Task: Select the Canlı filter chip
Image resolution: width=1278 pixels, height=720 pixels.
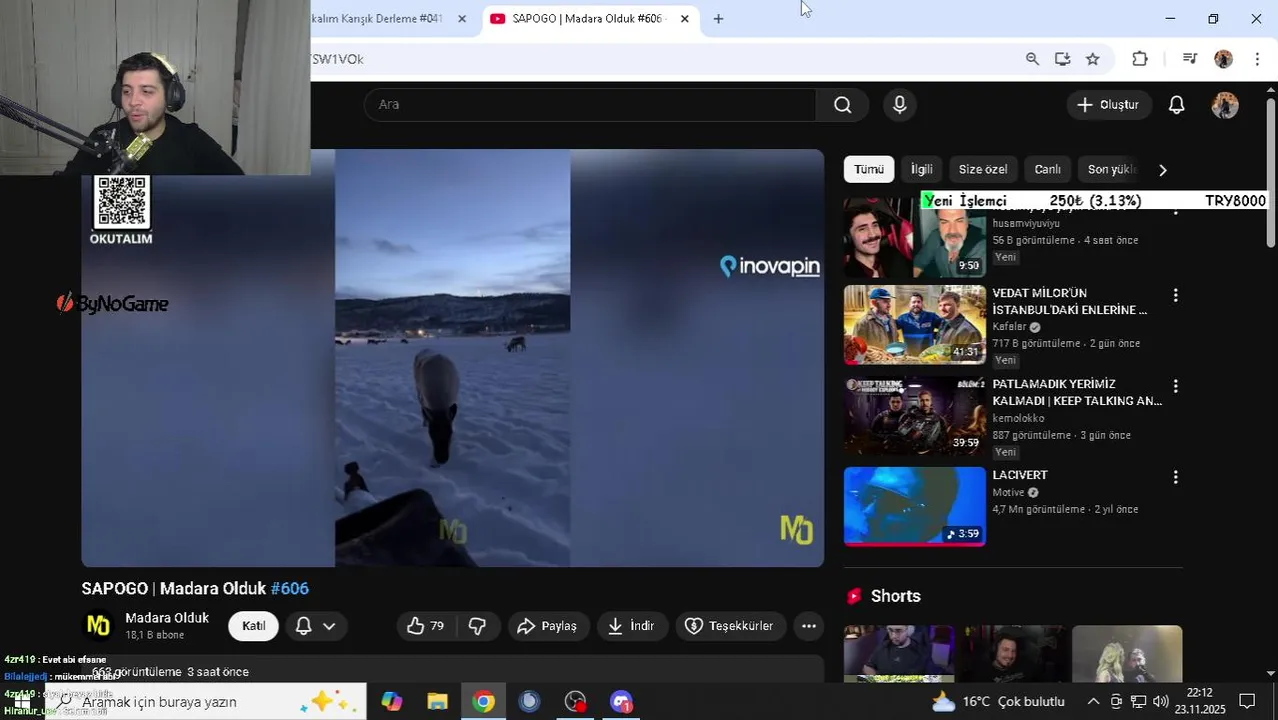Action: coord(1047,170)
